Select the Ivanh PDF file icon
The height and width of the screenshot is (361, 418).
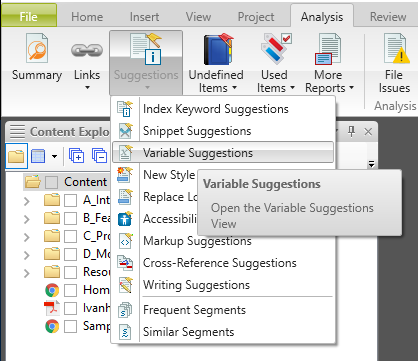[52, 308]
